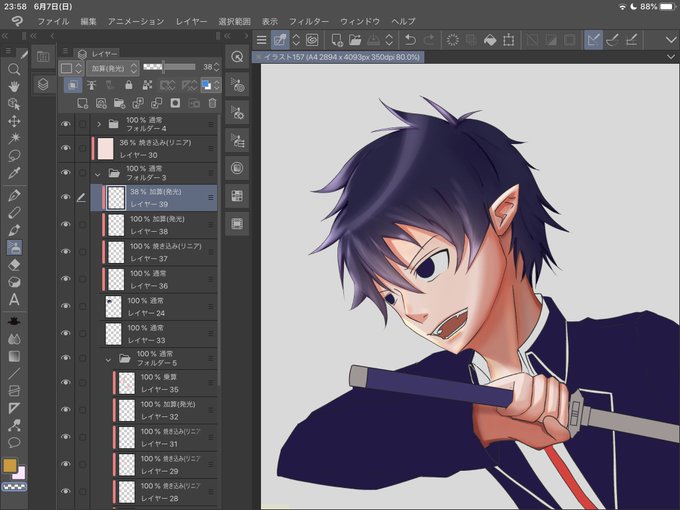Click the New layer folder icon
The width and height of the screenshot is (680, 510).
pyautogui.click(x=119, y=103)
